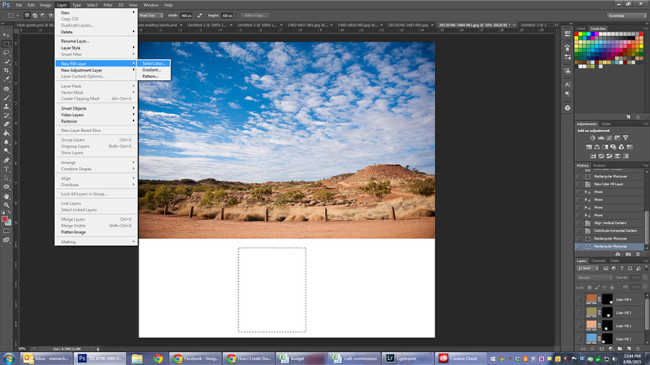Expand the New submenu in Layer menu
Viewport: 650px width, 365px height.
coord(96,12)
